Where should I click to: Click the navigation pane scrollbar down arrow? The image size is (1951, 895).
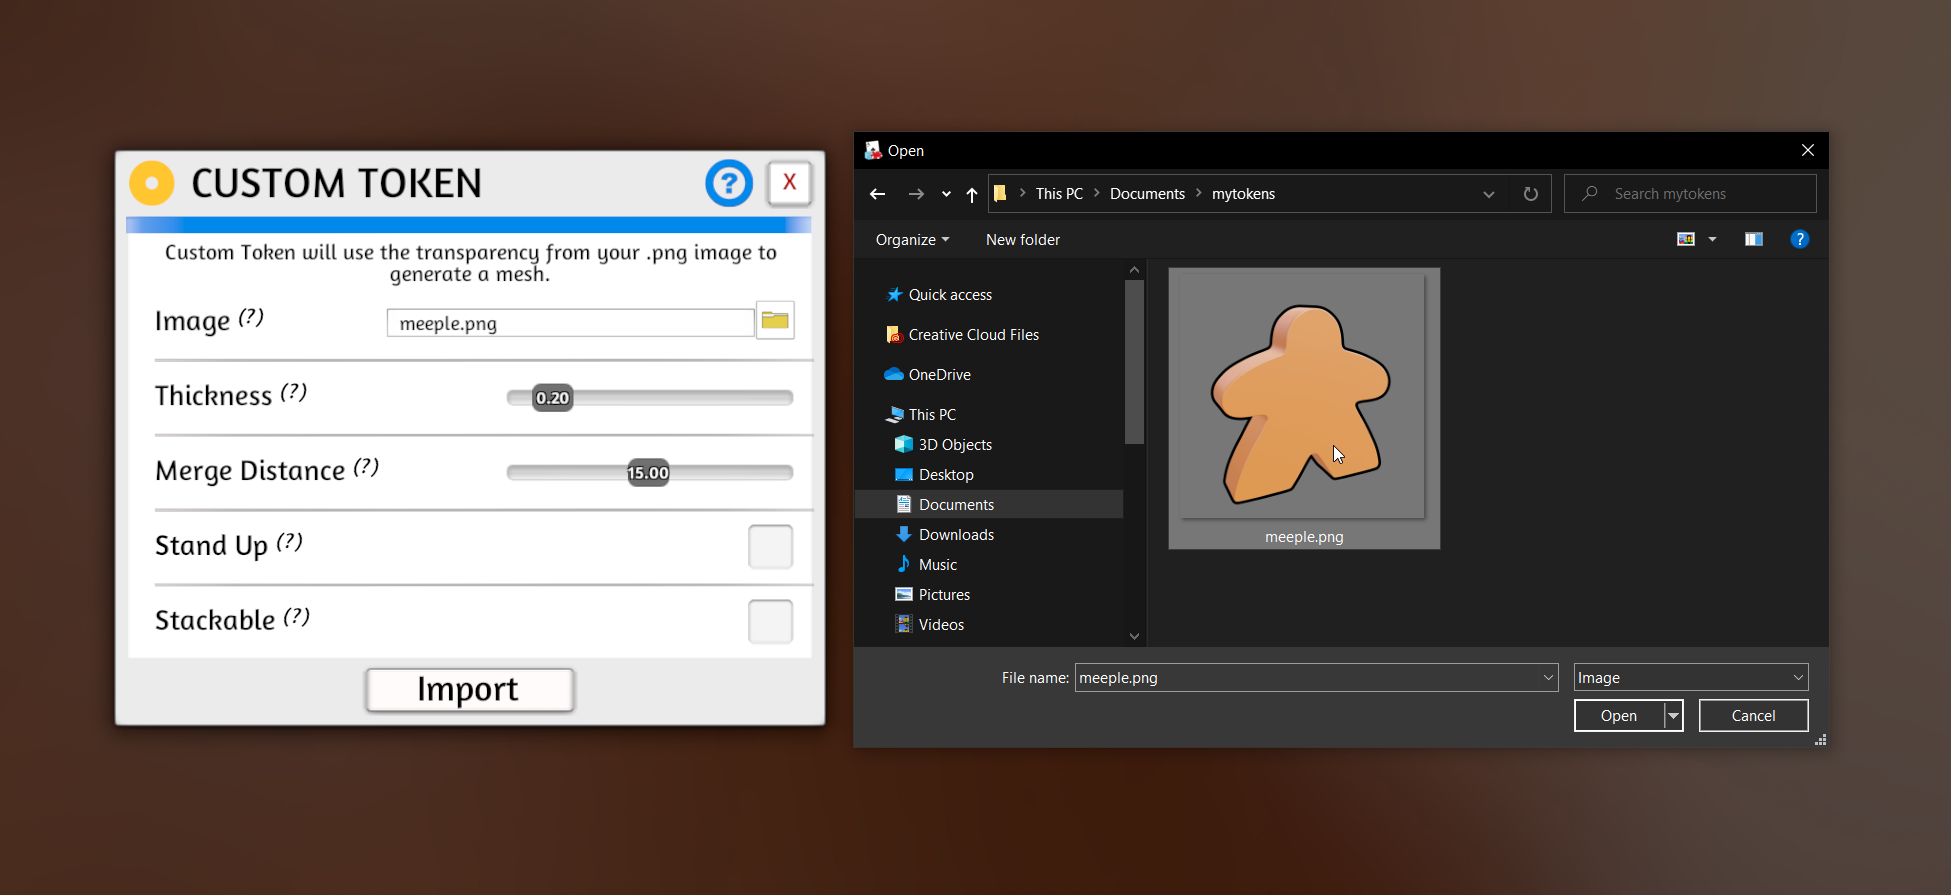click(1134, 636)
